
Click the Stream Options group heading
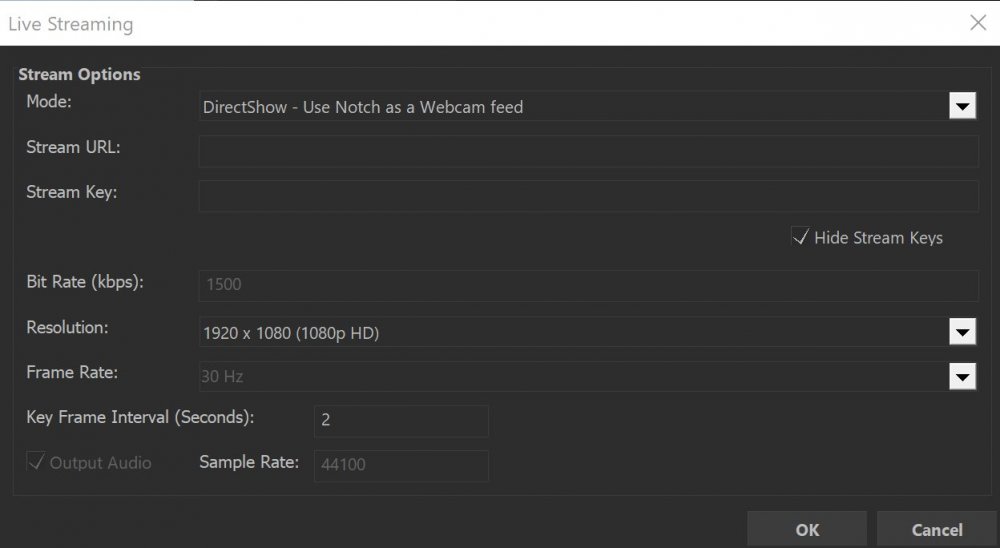pyautogui.click(x=79, y=75)
